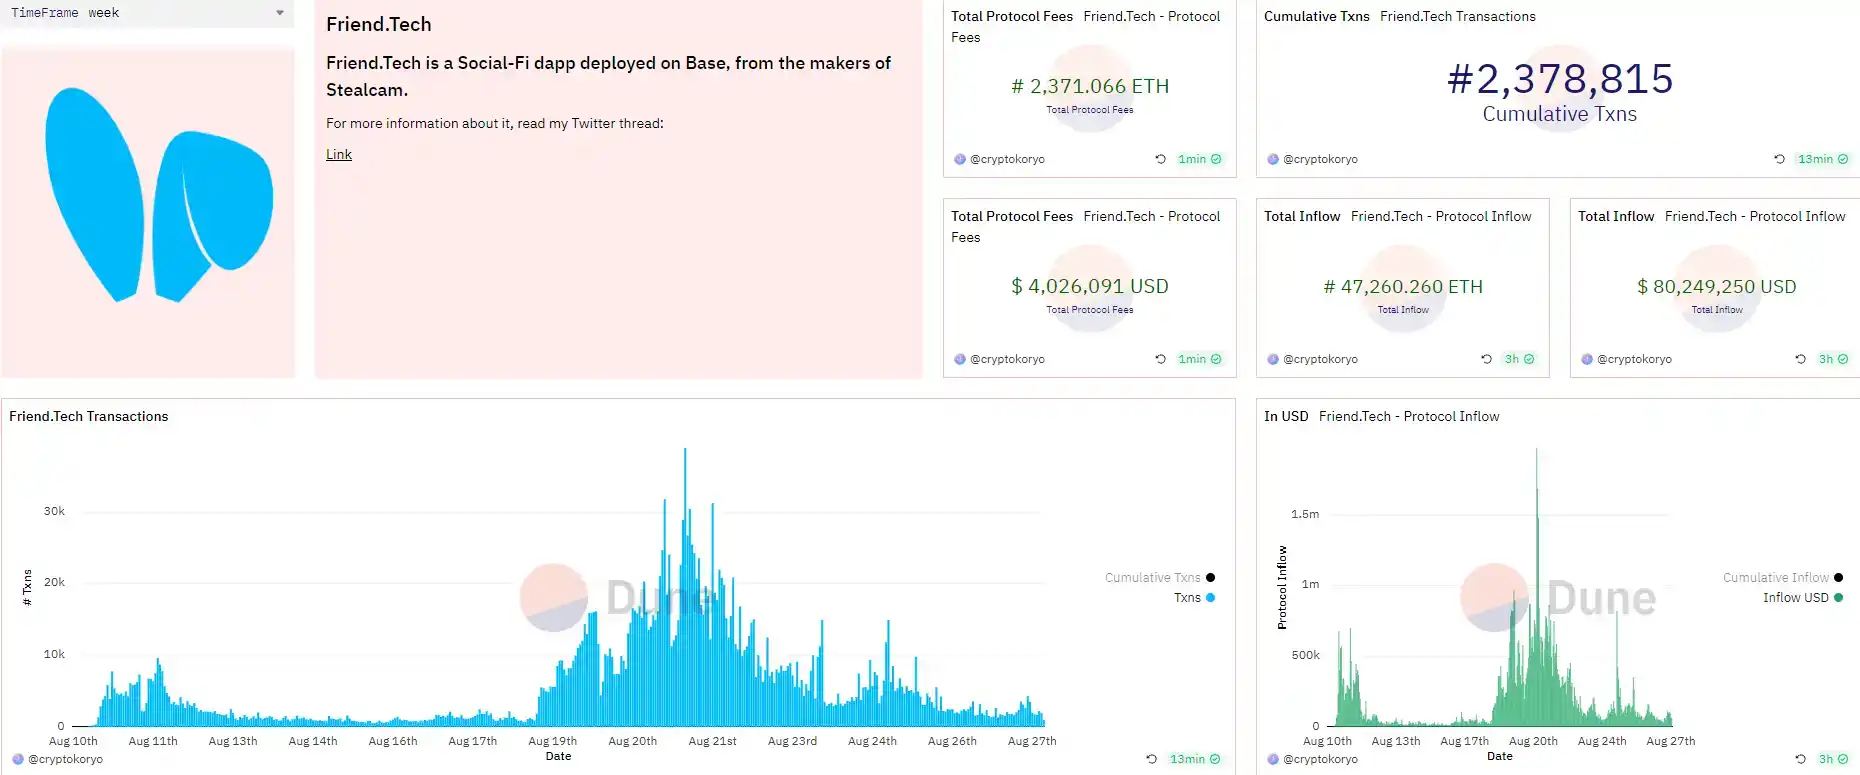Click the $ 80,249,250 USD value
The height and width of the screenshot is (775, 1860).
1717,286
